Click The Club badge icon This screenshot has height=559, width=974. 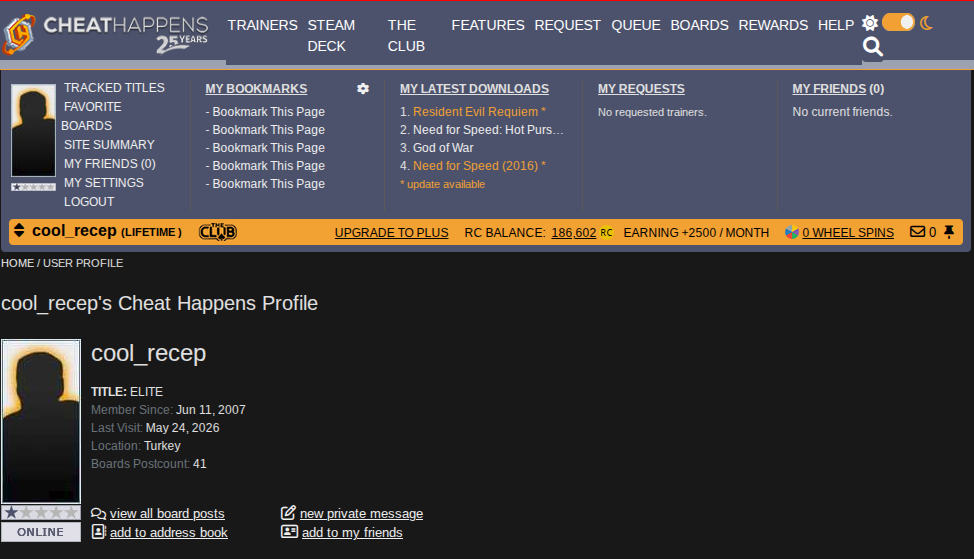click(217, 232)
